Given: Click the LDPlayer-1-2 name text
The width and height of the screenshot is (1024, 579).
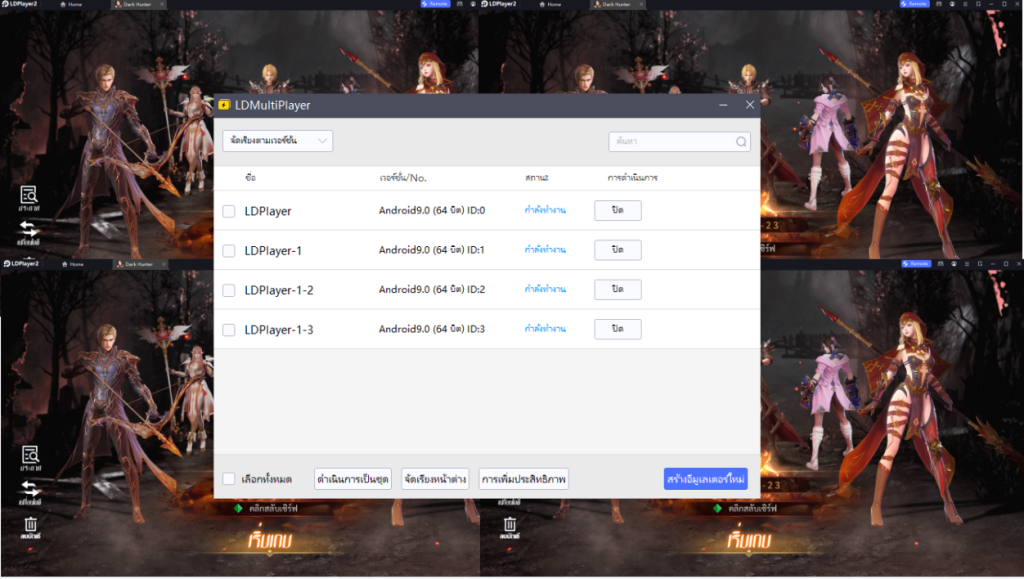Looking at the screenshot, I should click(x=279, y=290).
